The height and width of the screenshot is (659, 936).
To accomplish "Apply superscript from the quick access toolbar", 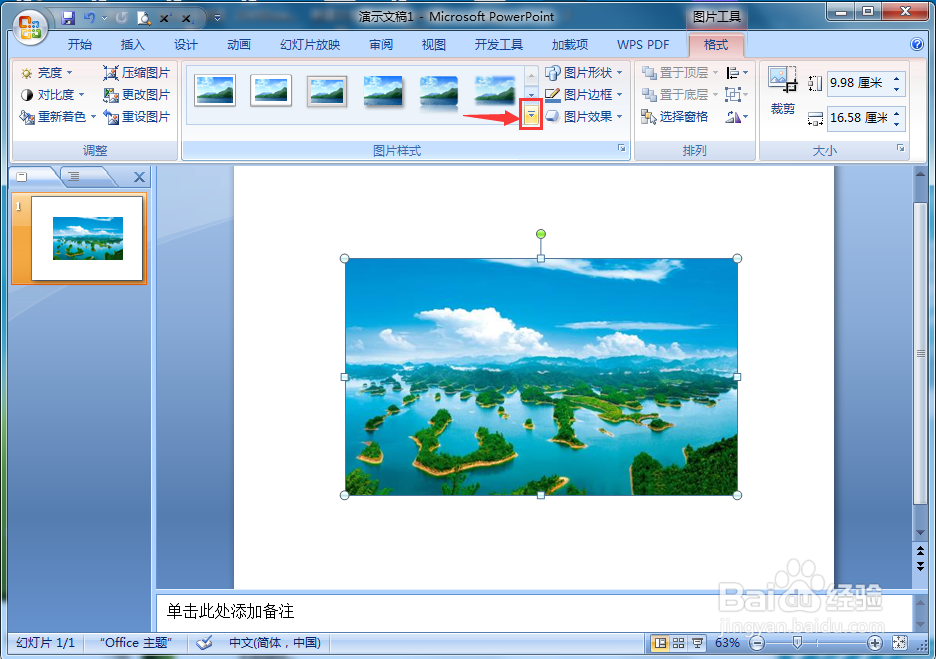I will pyautogui.click(x=165, y=19).
